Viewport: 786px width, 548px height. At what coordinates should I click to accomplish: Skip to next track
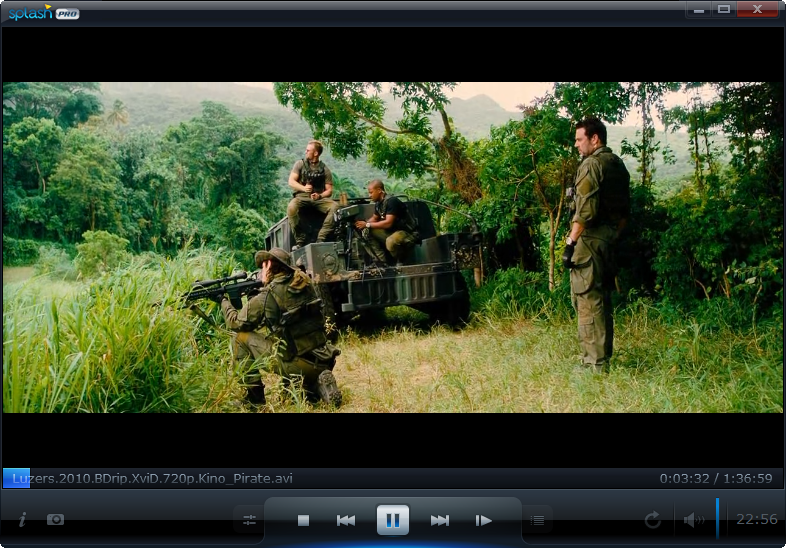[440, 520]
